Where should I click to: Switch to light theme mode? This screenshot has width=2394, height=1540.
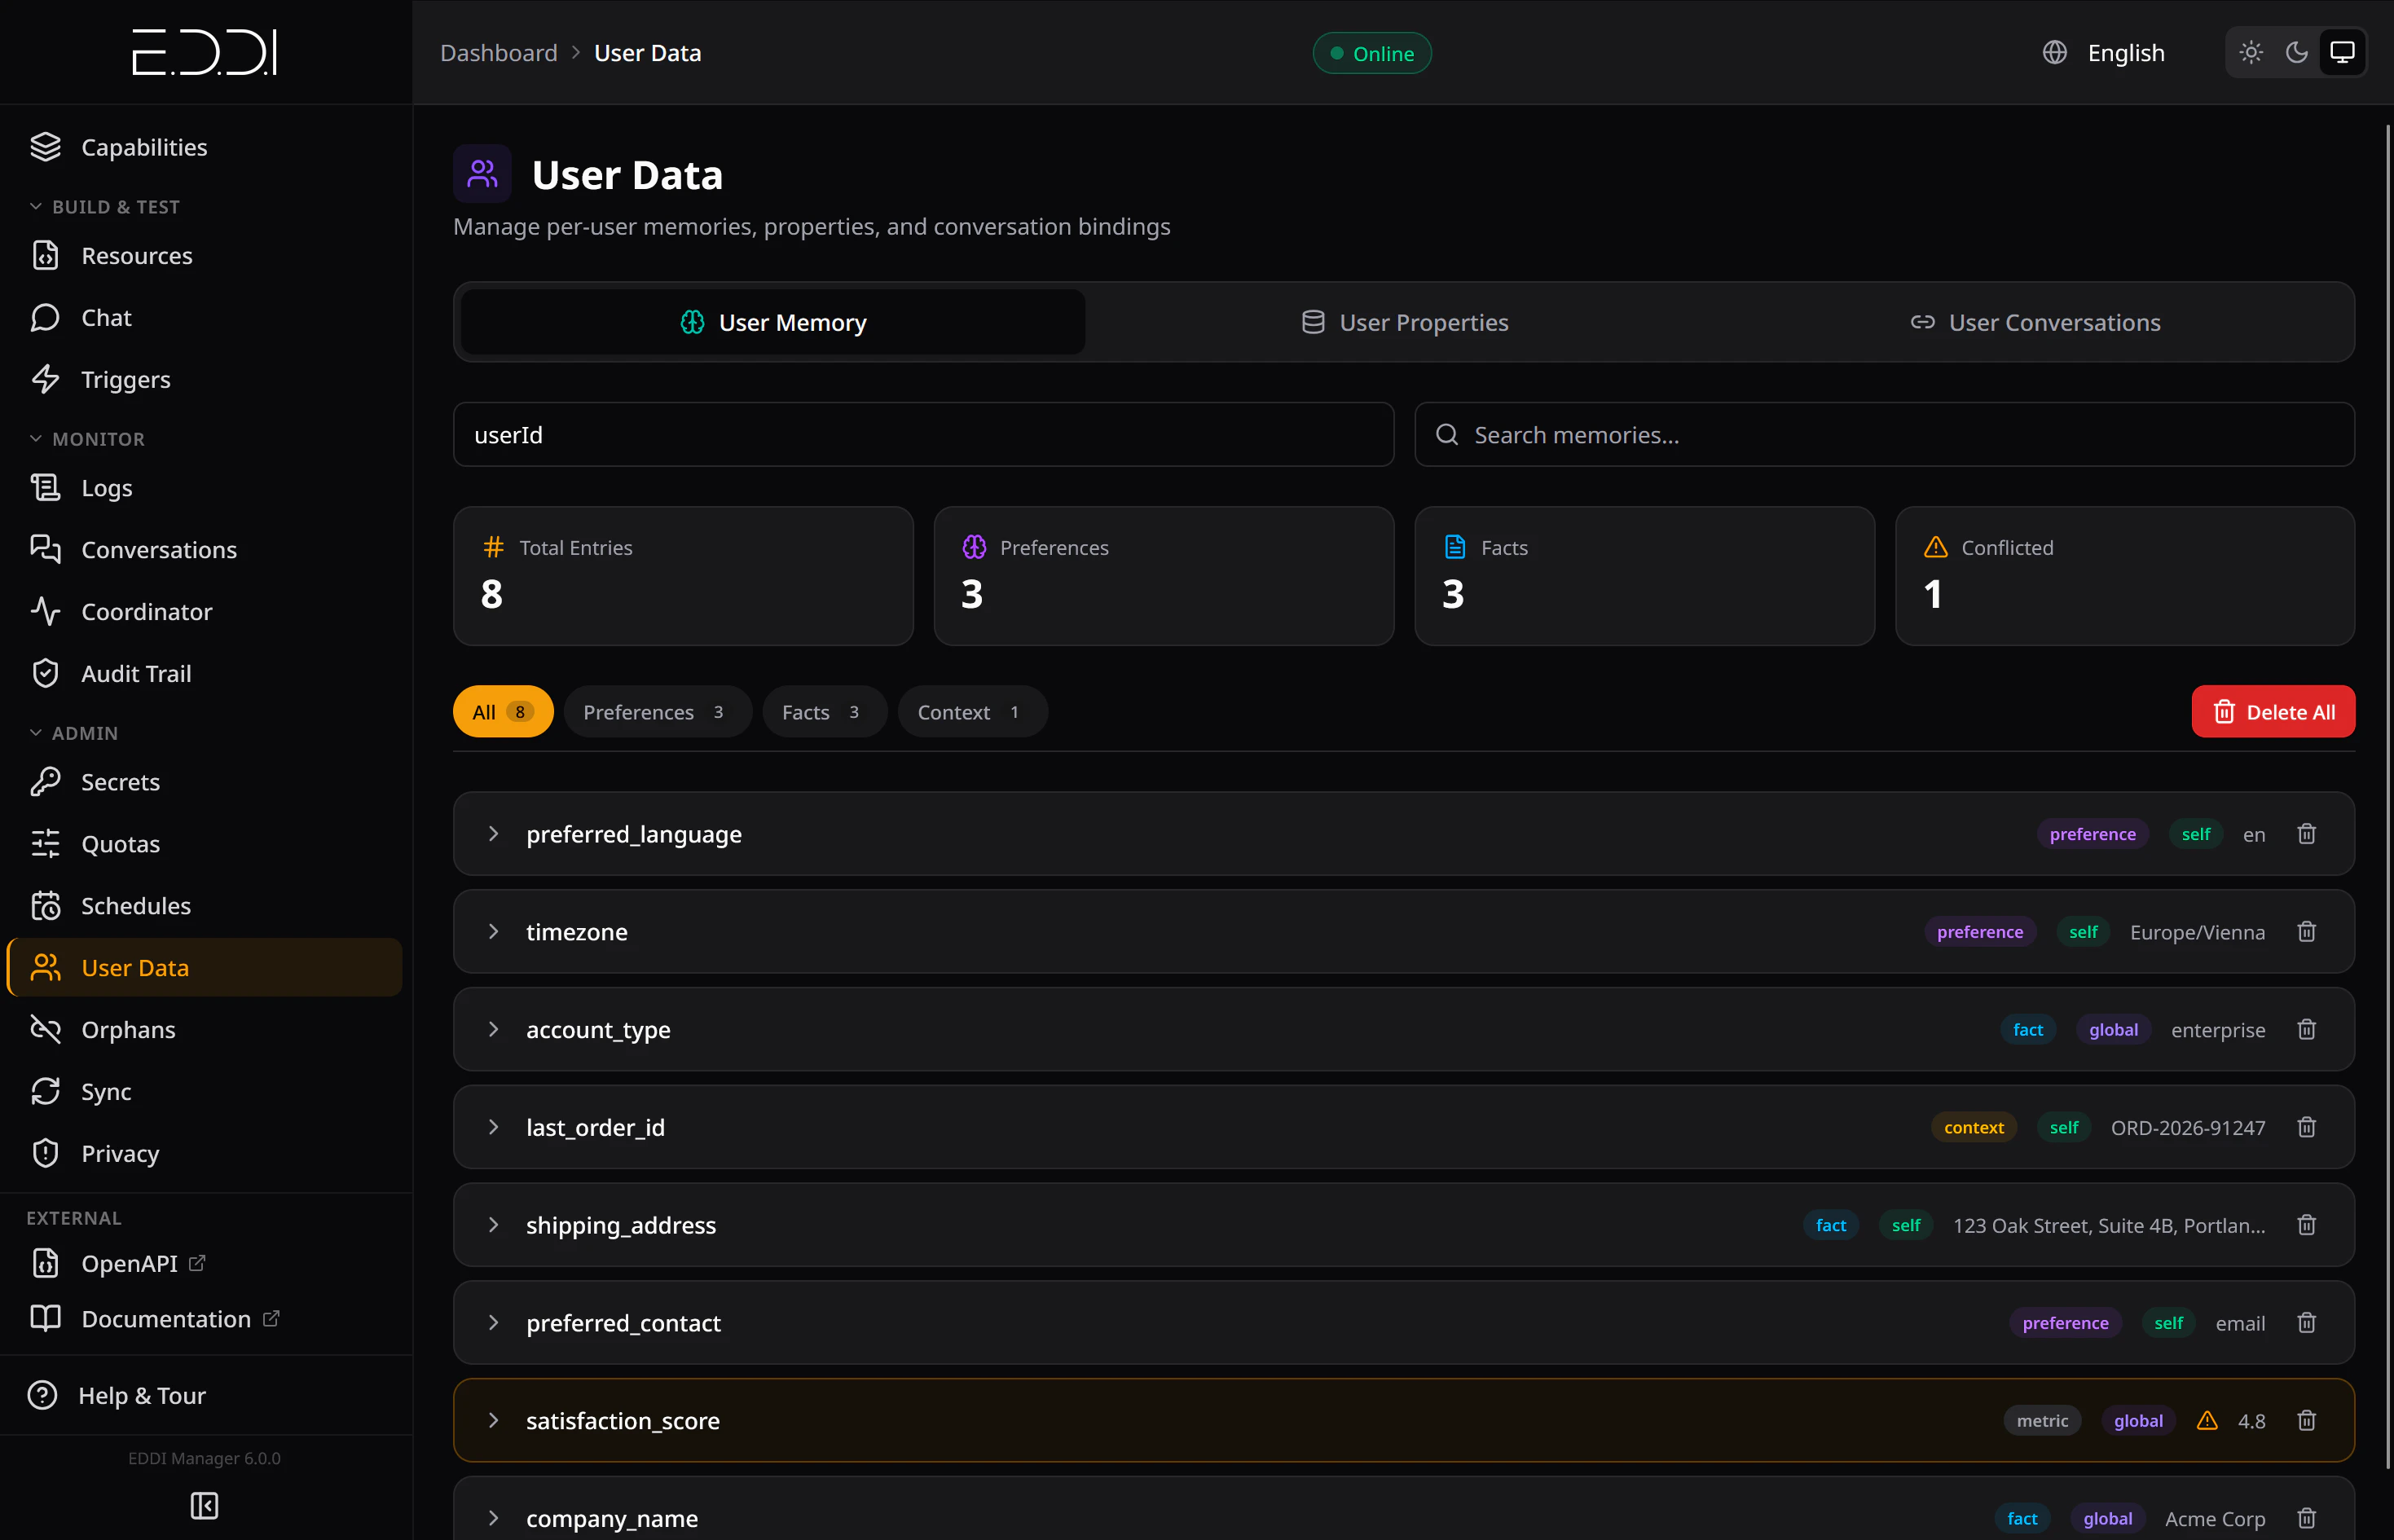pyautogui.click(x=2251, y=53)
